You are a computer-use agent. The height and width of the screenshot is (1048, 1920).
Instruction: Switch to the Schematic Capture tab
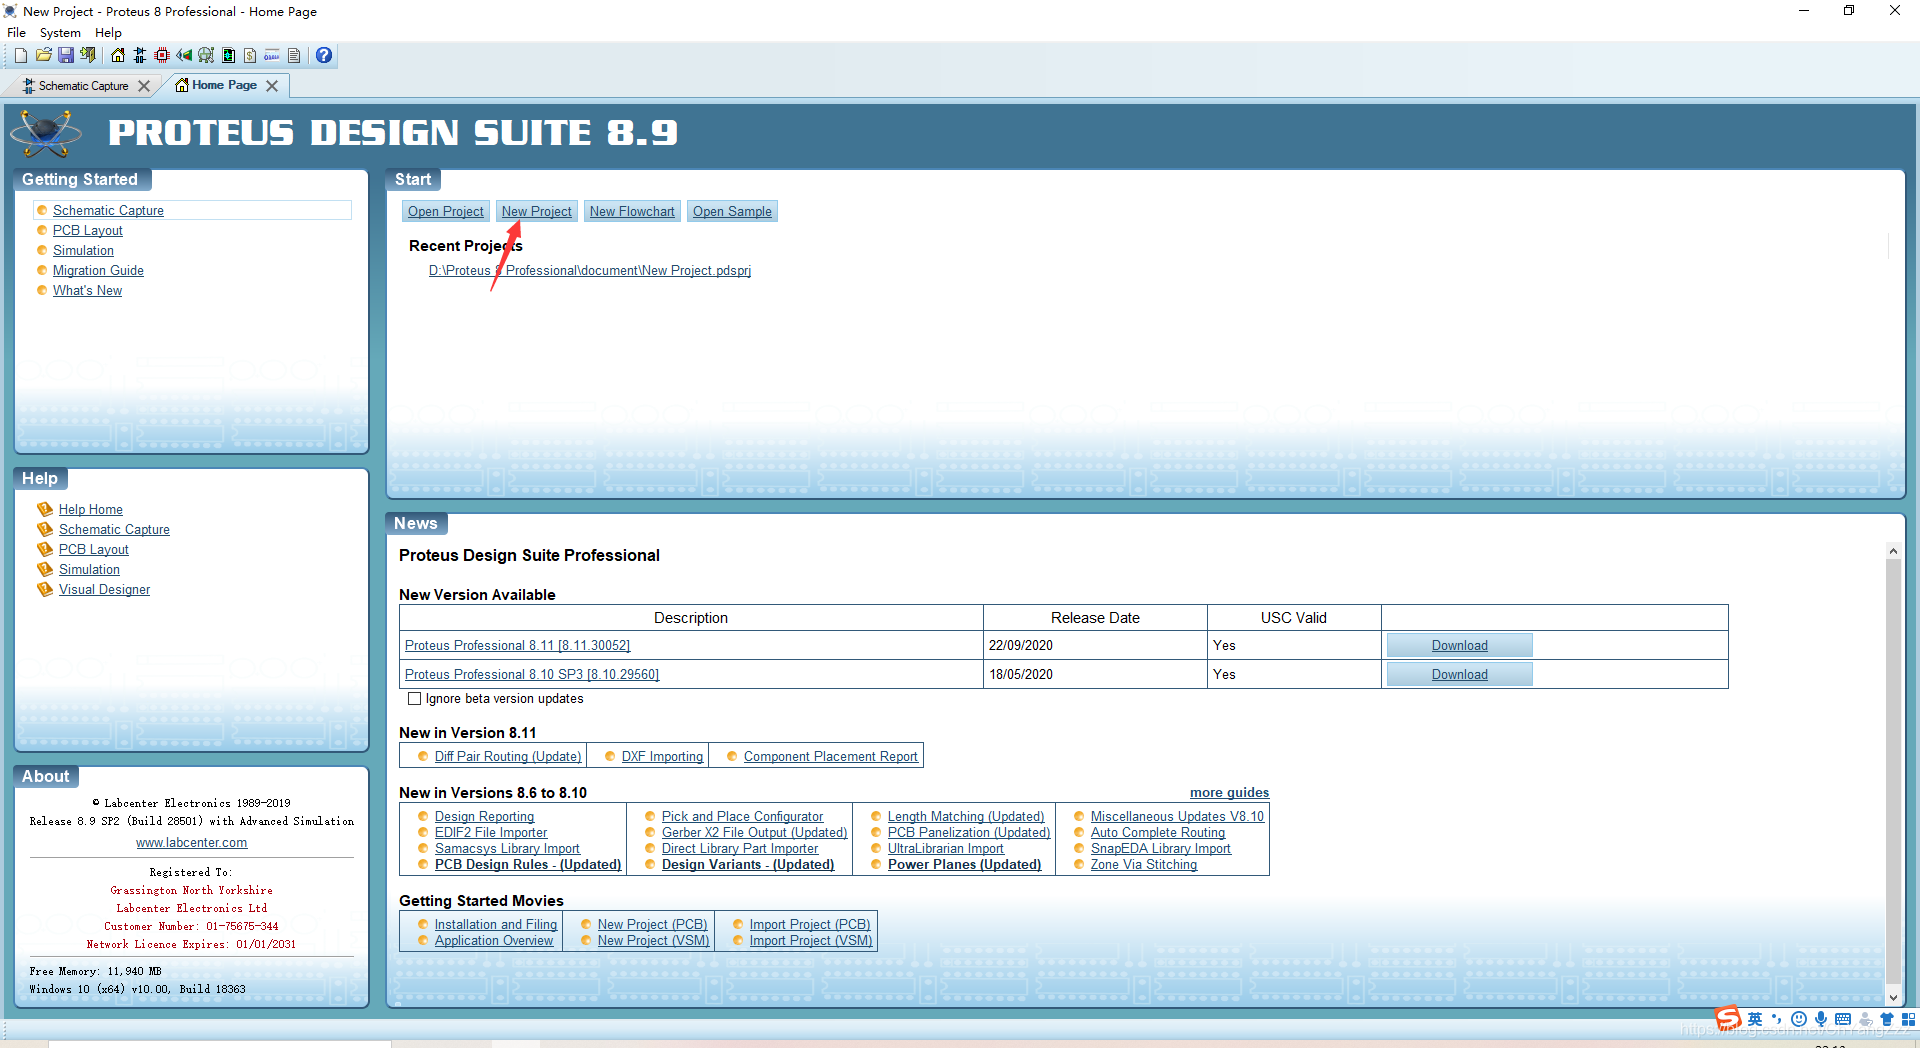[84, 86]
